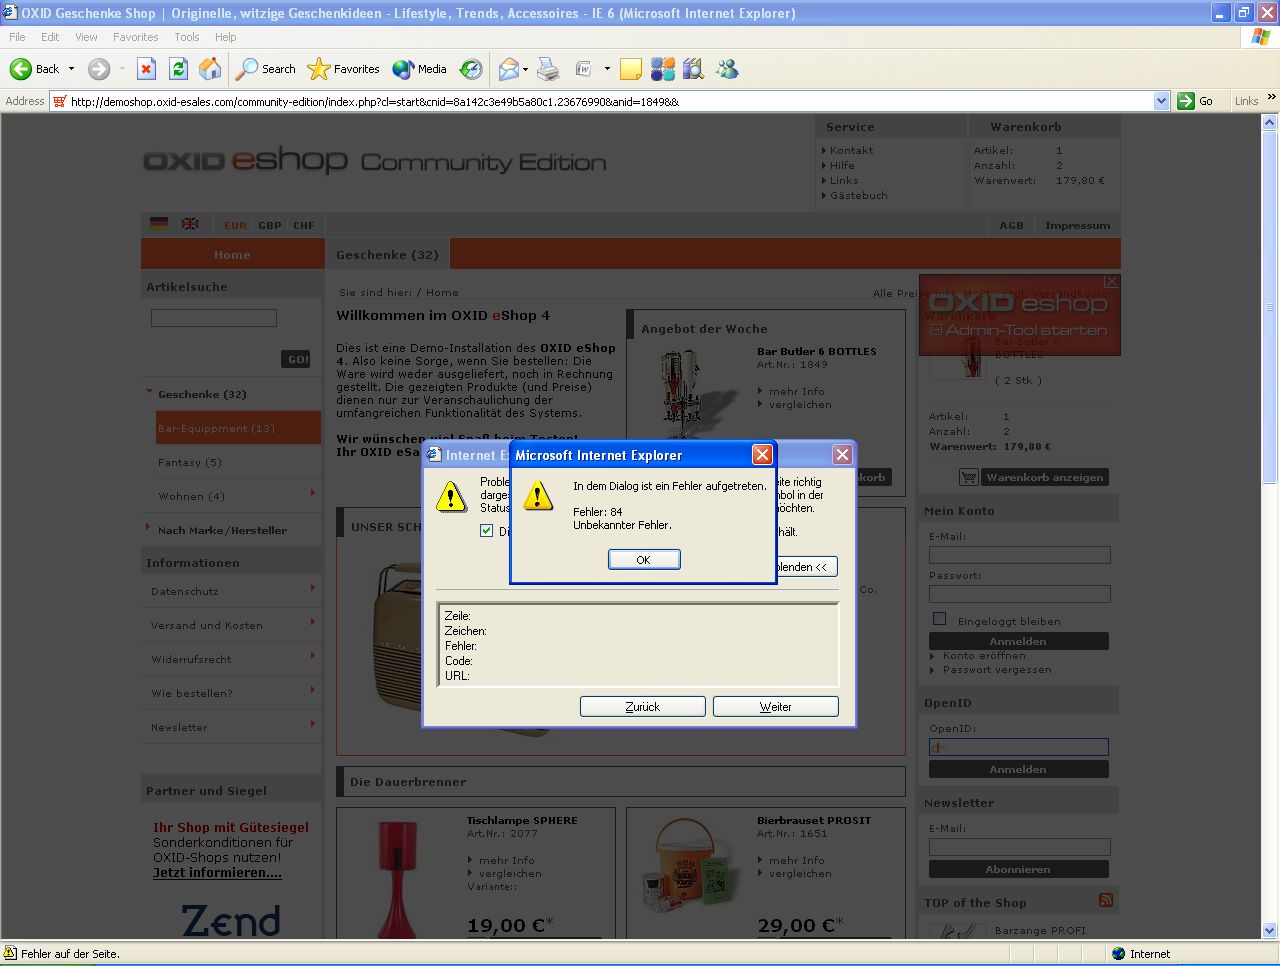This screenshot has width=1280, height=966.
Task: Click OK in the error message box
Action: pyautogui.click(x=644, y=560)
